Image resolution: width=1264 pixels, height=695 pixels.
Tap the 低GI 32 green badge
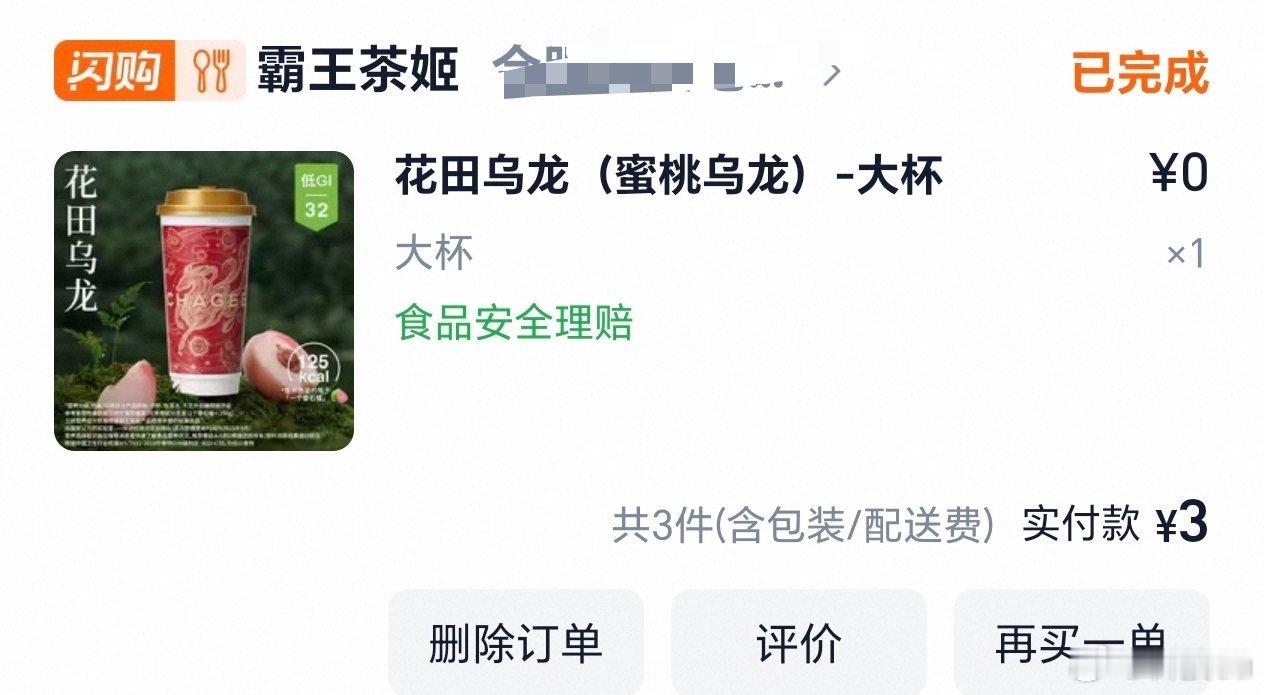coord(316,195)
